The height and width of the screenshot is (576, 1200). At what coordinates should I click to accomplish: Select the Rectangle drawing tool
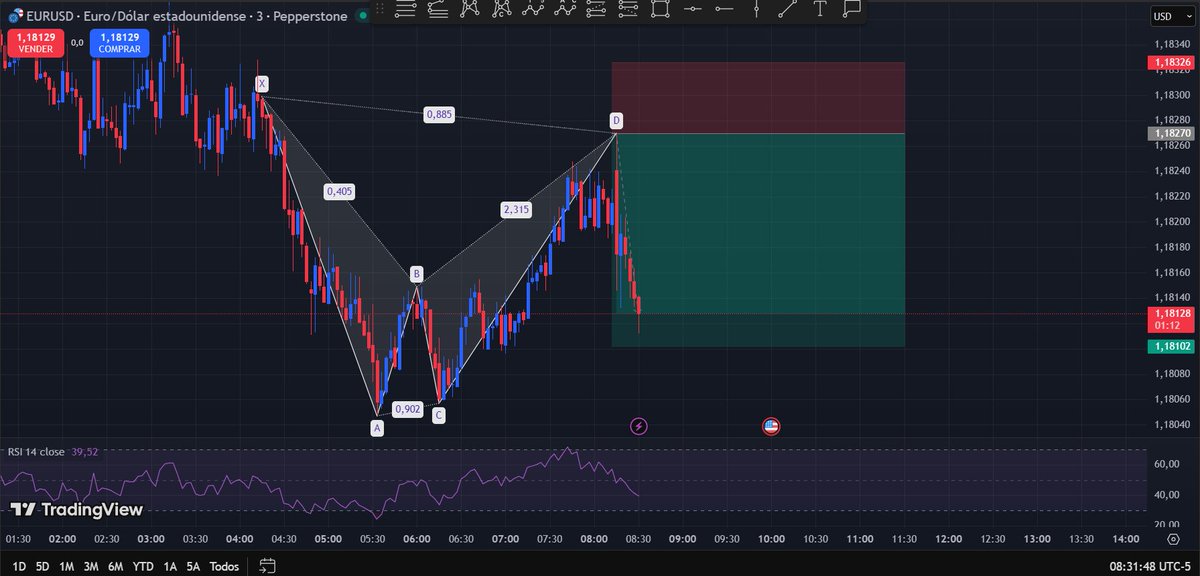660,8
